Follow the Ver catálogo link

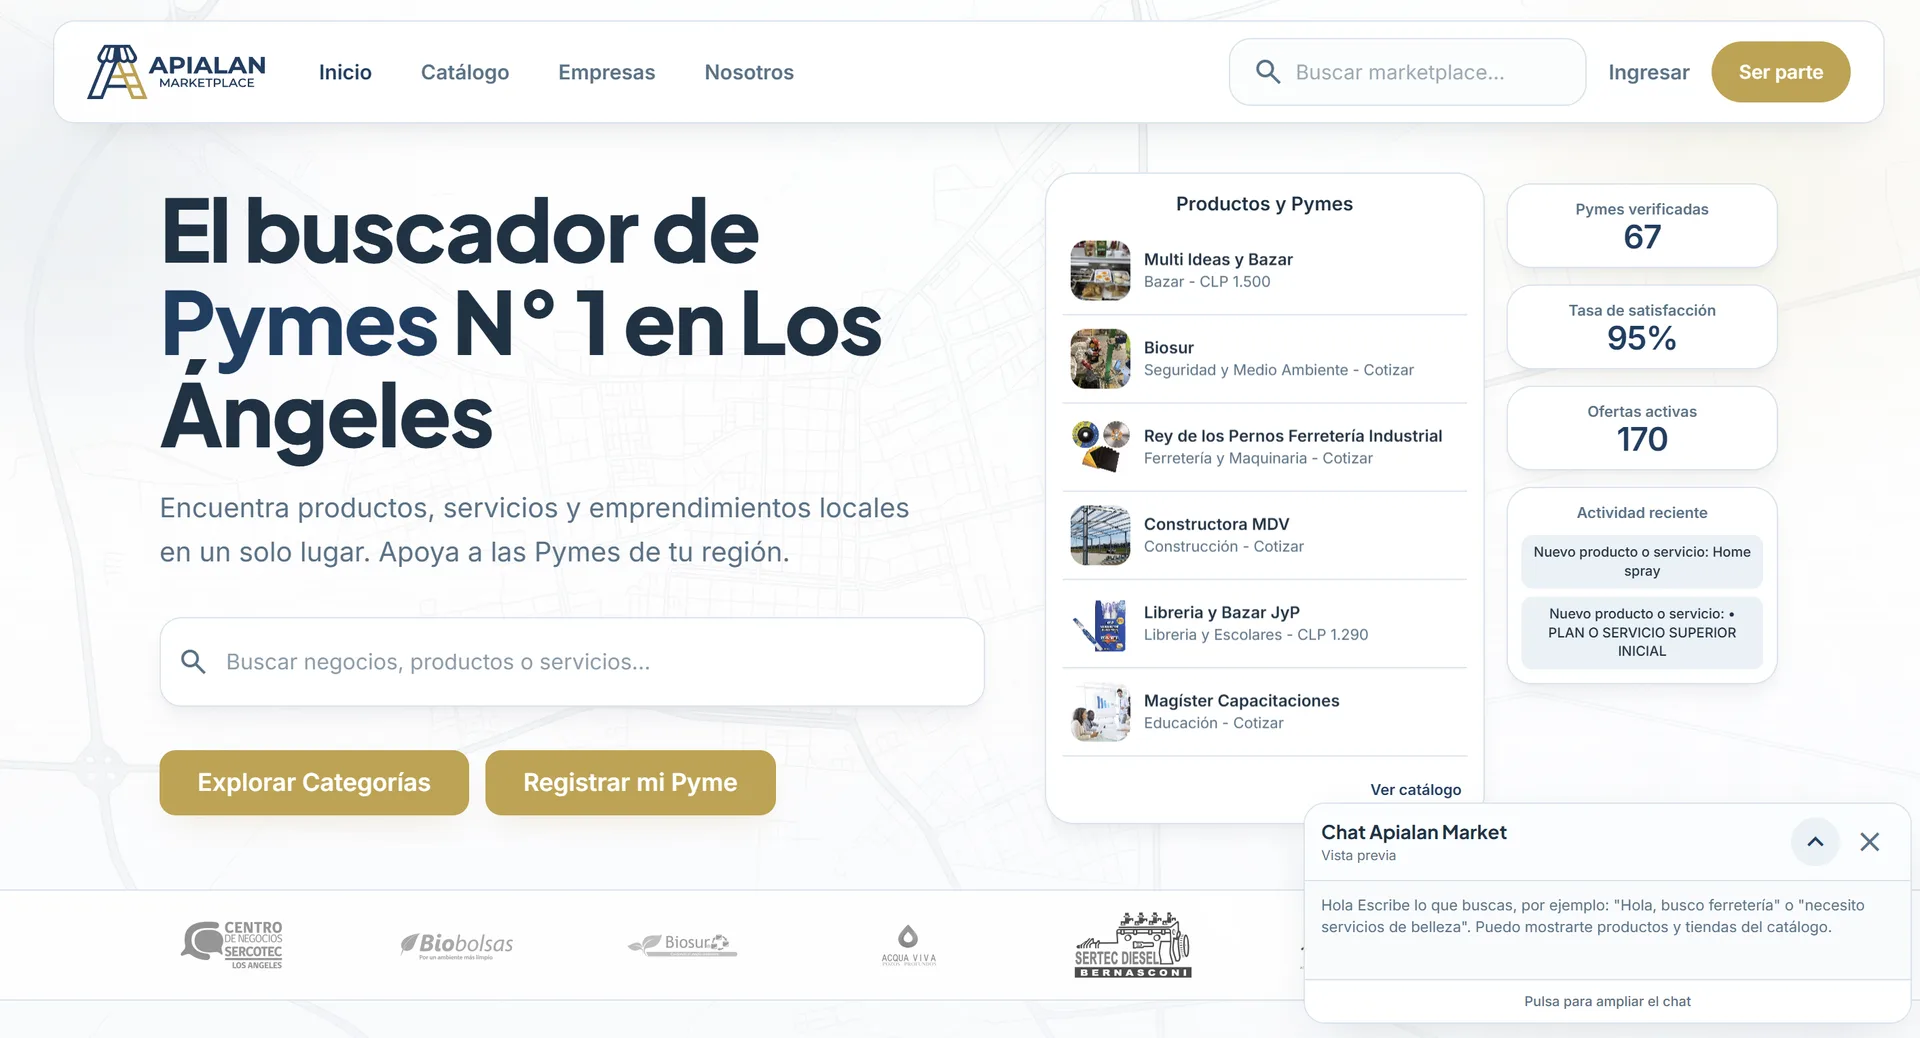tap(1416, 790)
